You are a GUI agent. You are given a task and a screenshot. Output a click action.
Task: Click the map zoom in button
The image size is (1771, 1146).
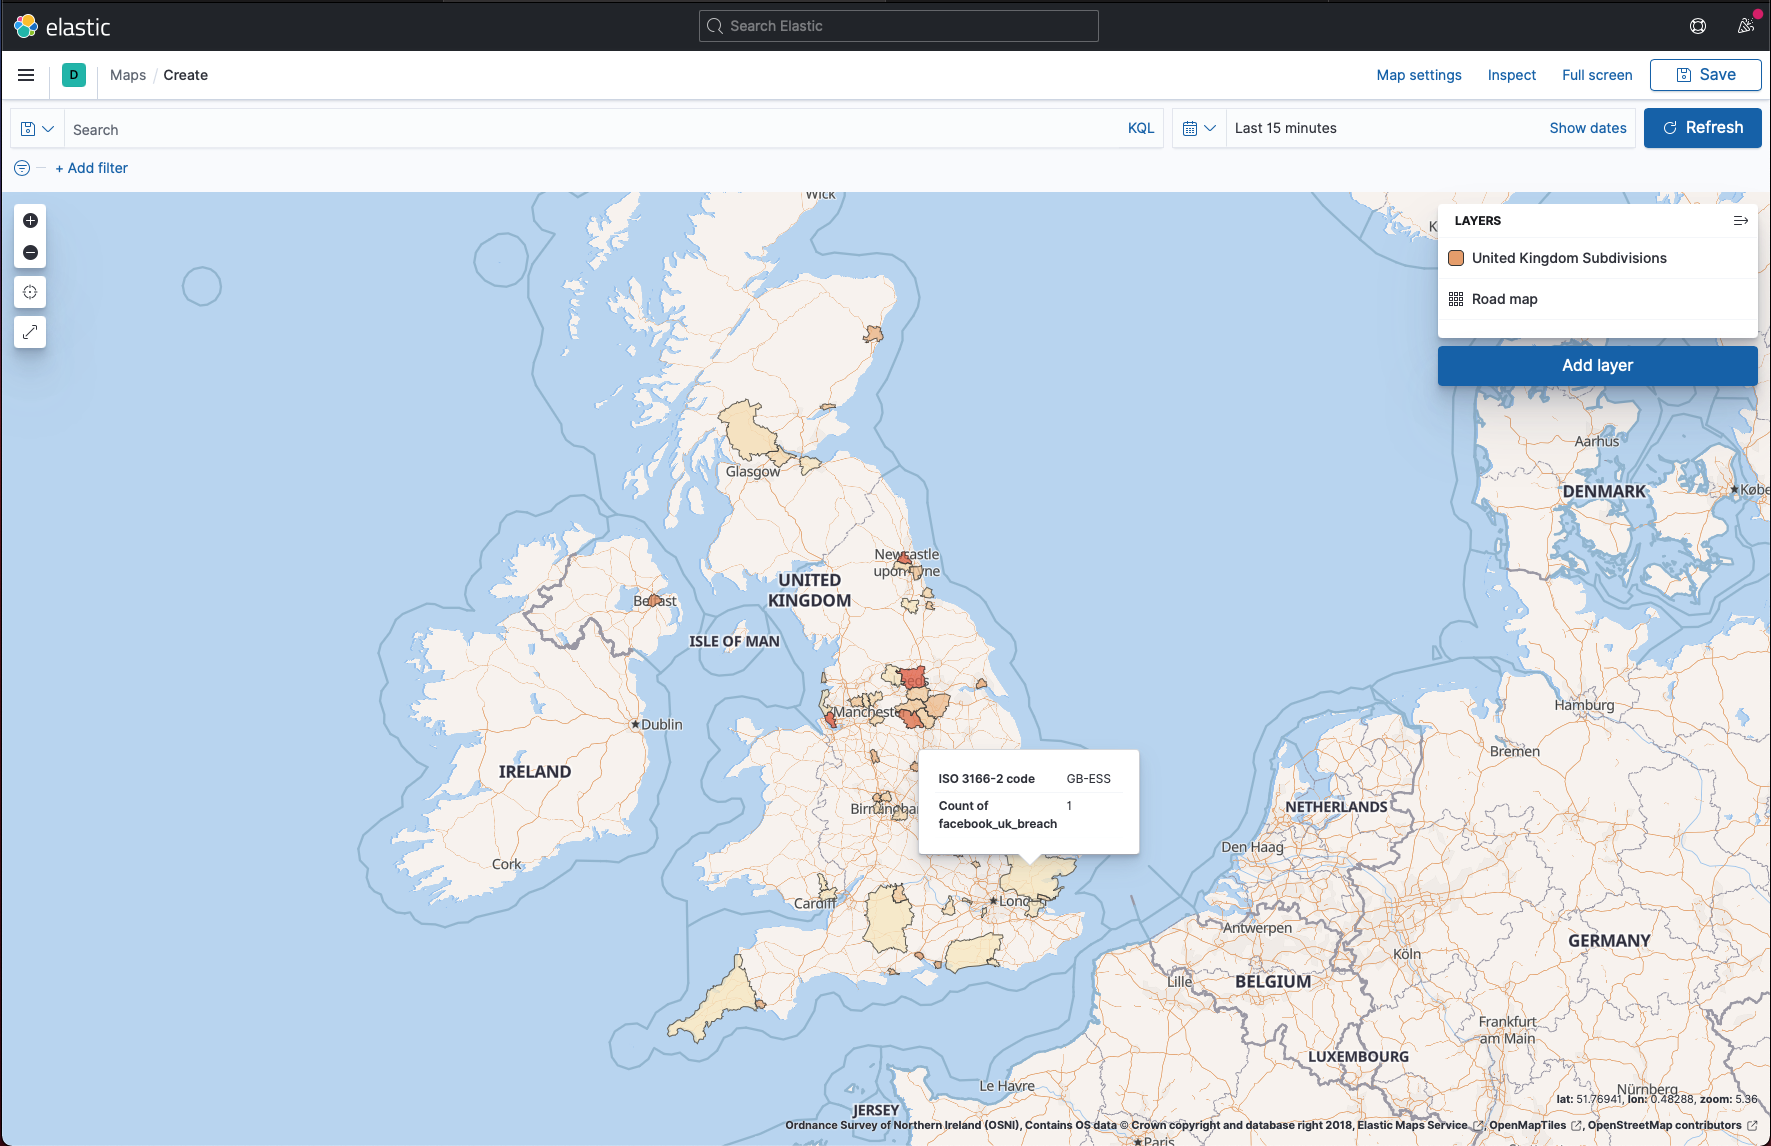pos(30,220)
